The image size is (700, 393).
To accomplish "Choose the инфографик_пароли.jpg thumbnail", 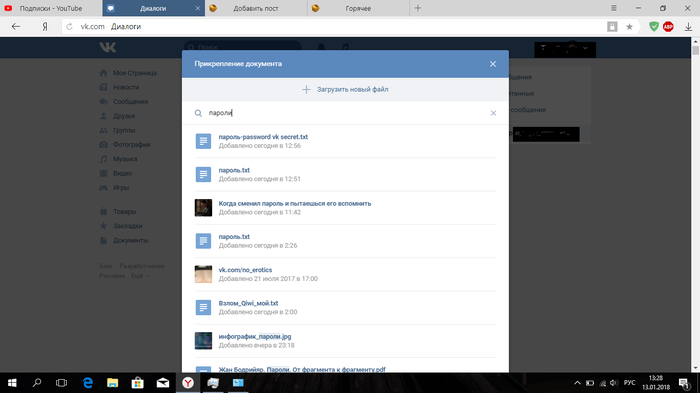I will click(x=203, y=341).
